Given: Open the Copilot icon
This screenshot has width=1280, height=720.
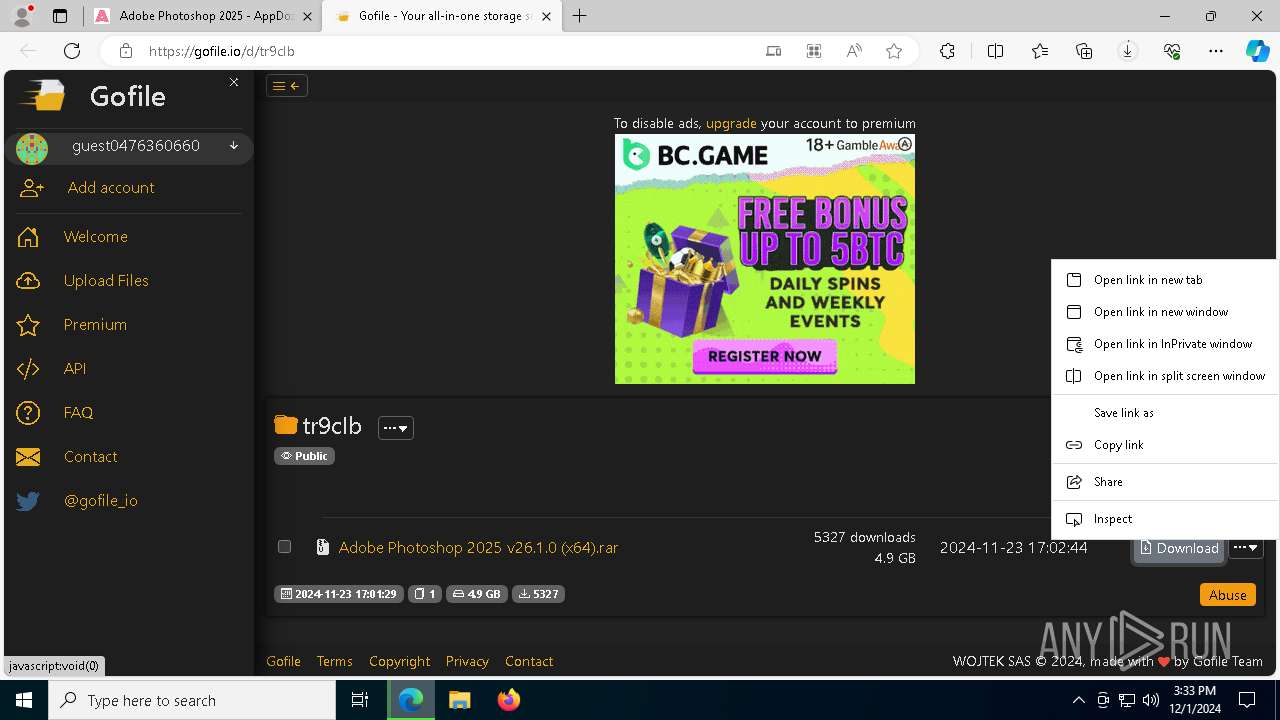Looking at the screenshot, I should click(1257, 51).
